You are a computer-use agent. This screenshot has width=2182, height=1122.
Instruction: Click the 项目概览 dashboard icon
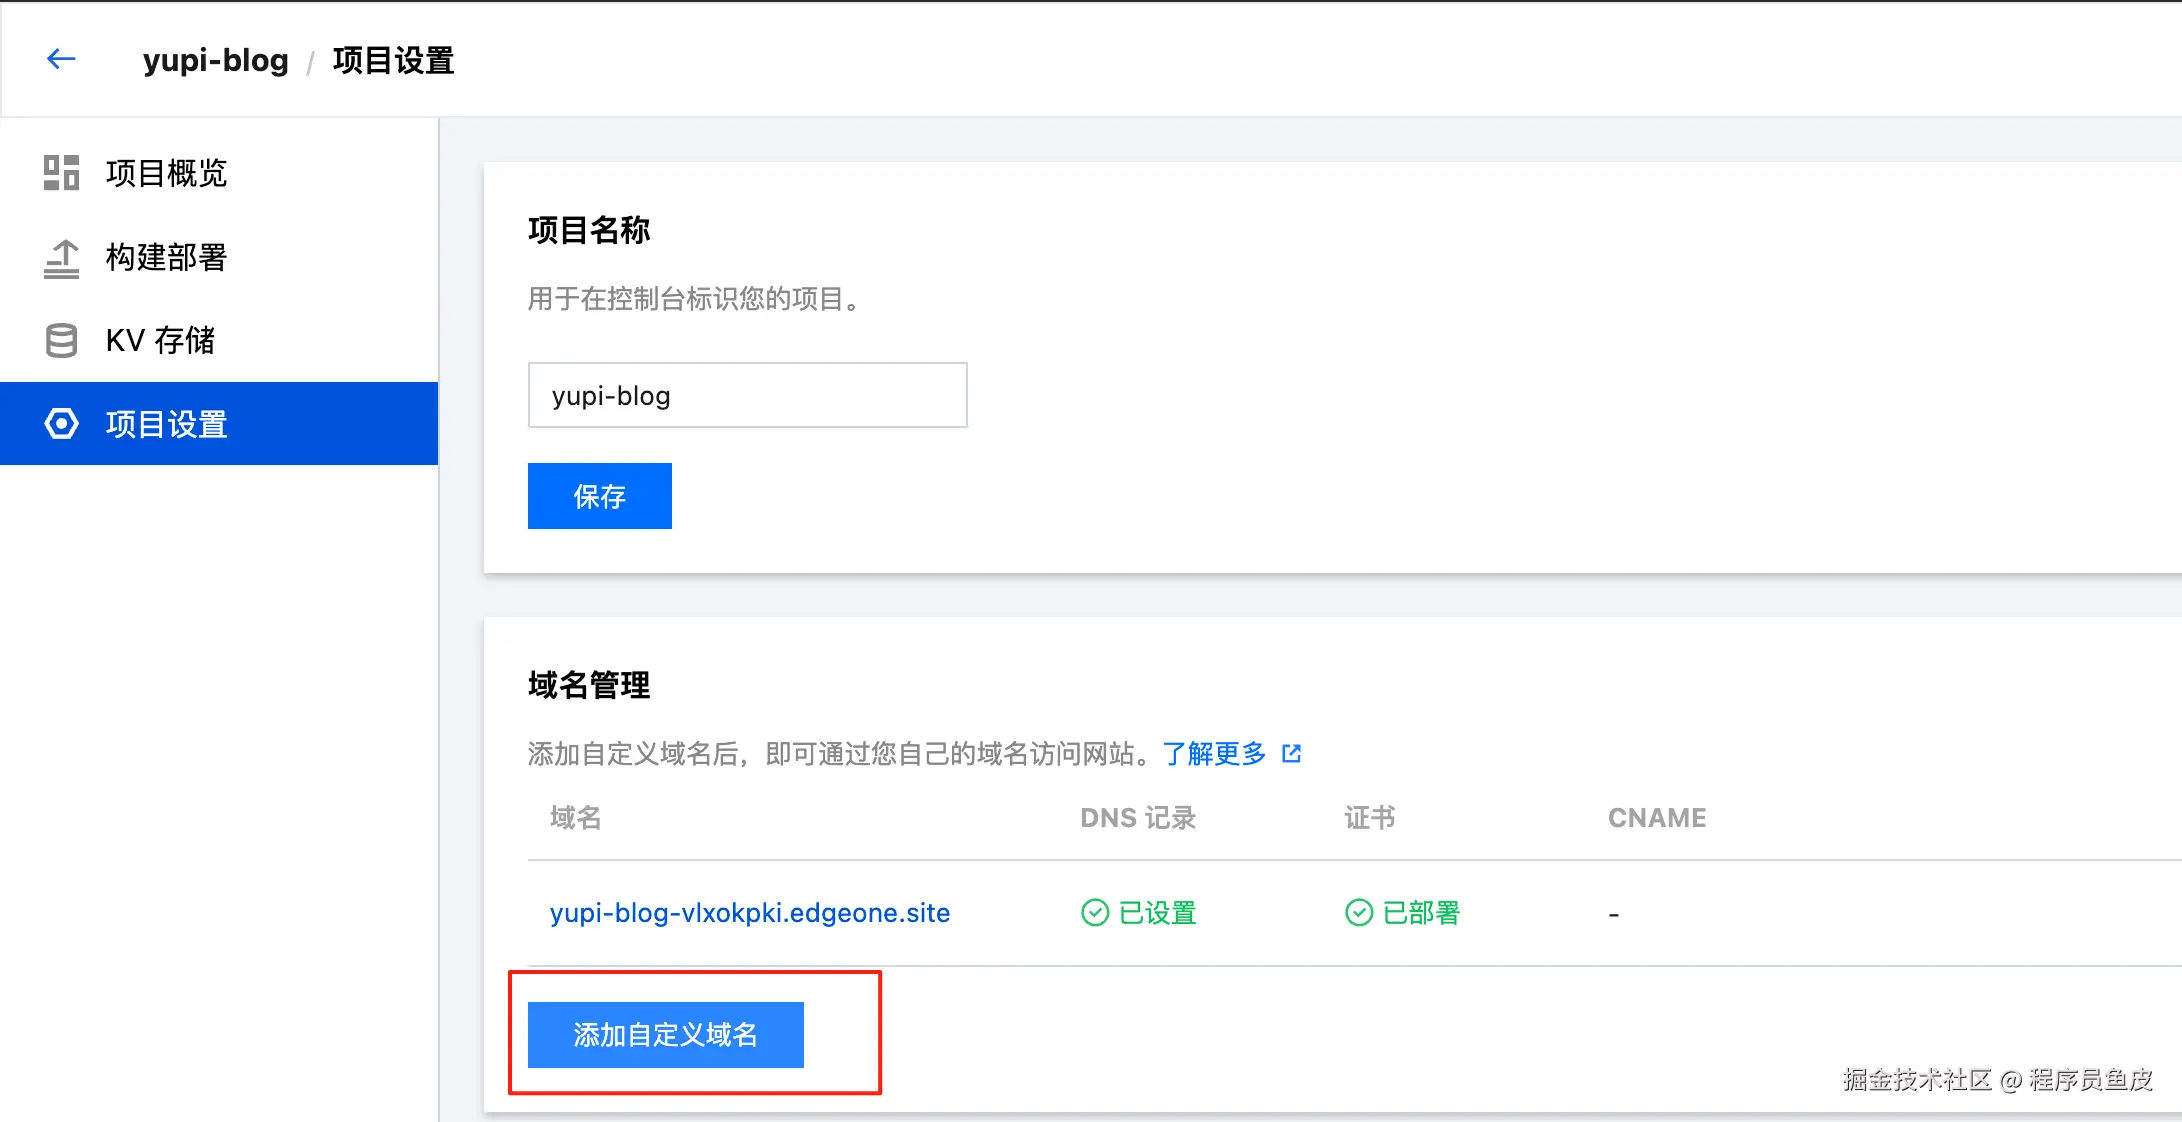point(61,172)
